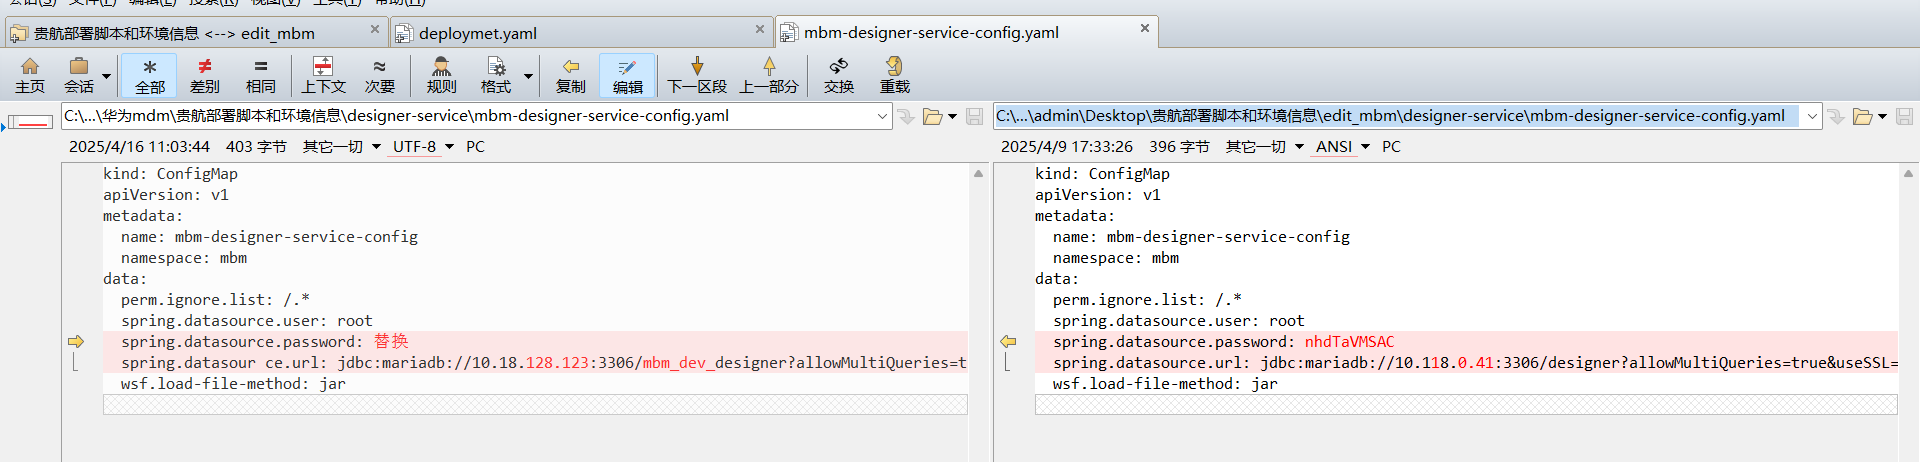This screenshot has width=1920, height=462.
Task: Click the 主页 (Home) toolbar icon
Action: [x=30, y=75]
